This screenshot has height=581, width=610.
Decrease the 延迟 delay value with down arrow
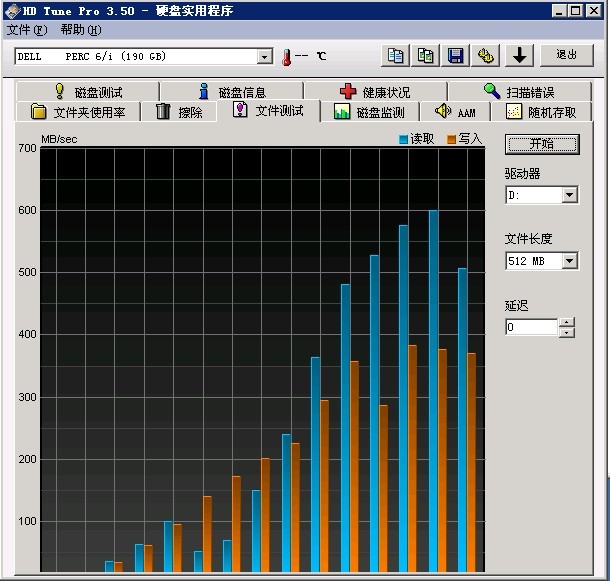click(x=567, y=332)
